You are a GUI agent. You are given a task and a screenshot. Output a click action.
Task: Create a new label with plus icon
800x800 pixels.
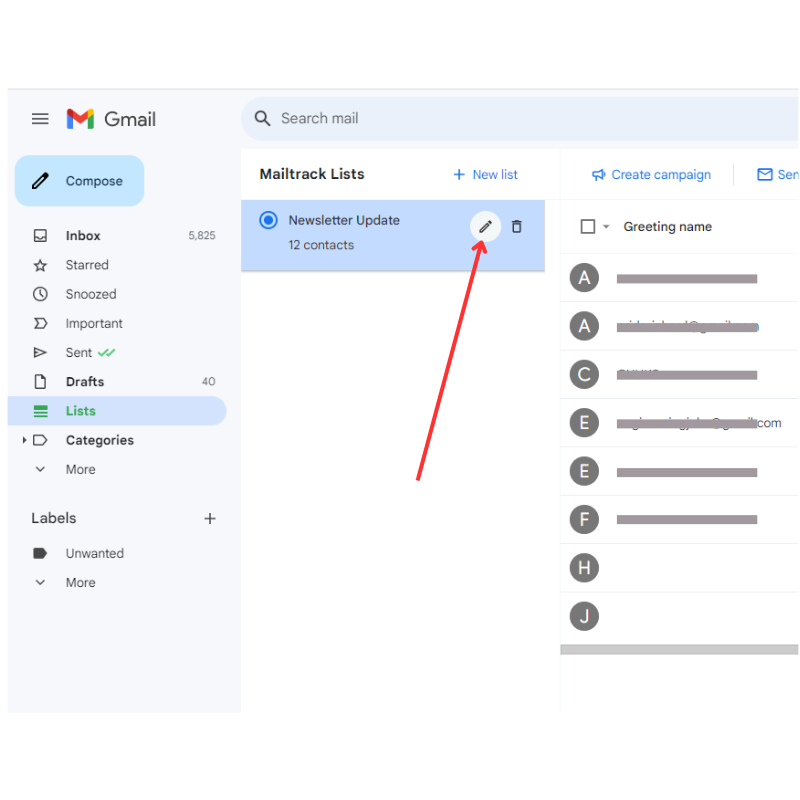point(210,518)
